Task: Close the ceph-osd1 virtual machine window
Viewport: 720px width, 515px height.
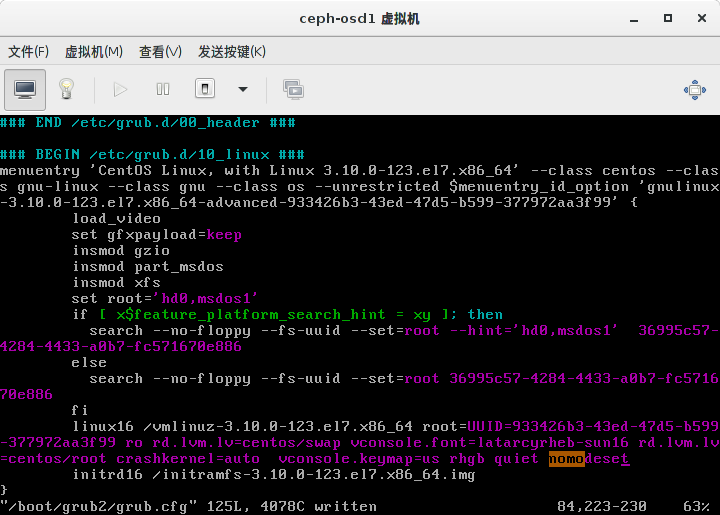Action: [702, 18]
